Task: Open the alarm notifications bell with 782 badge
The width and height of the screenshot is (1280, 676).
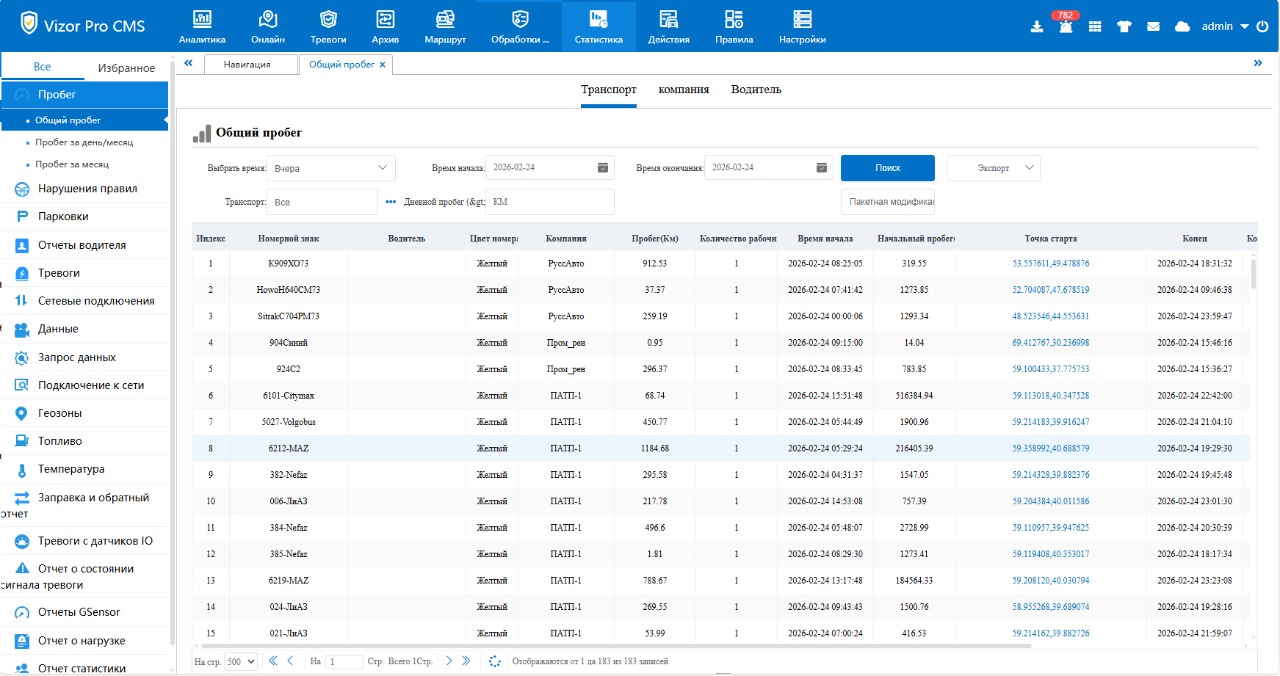Action: (x=1066, y=26)
